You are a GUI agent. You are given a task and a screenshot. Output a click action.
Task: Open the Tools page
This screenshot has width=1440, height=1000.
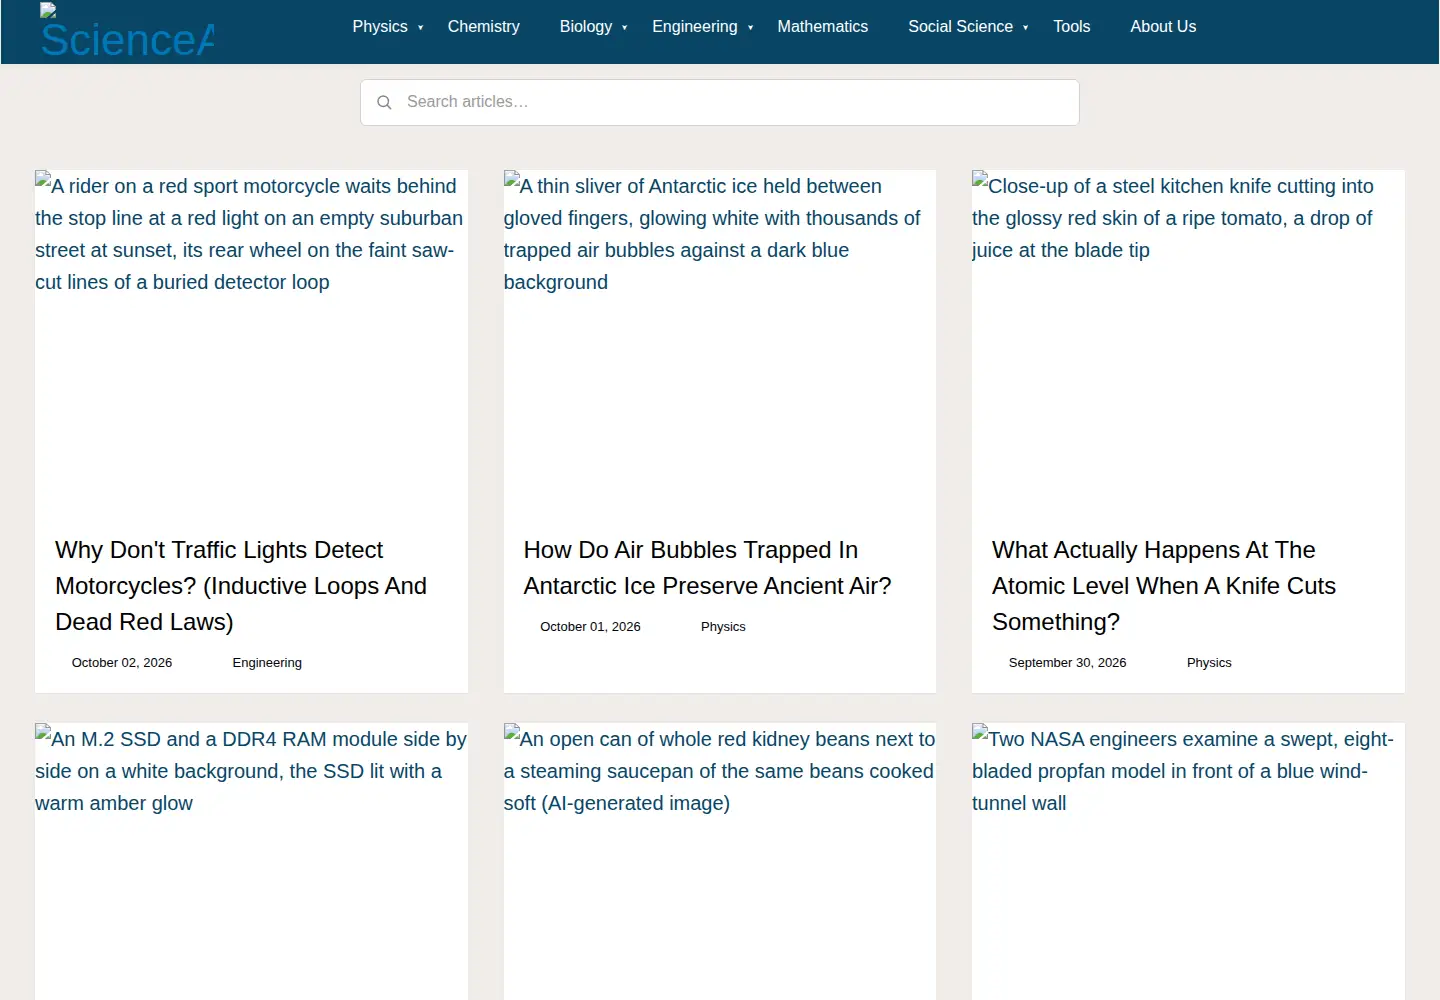point(1072,27)
